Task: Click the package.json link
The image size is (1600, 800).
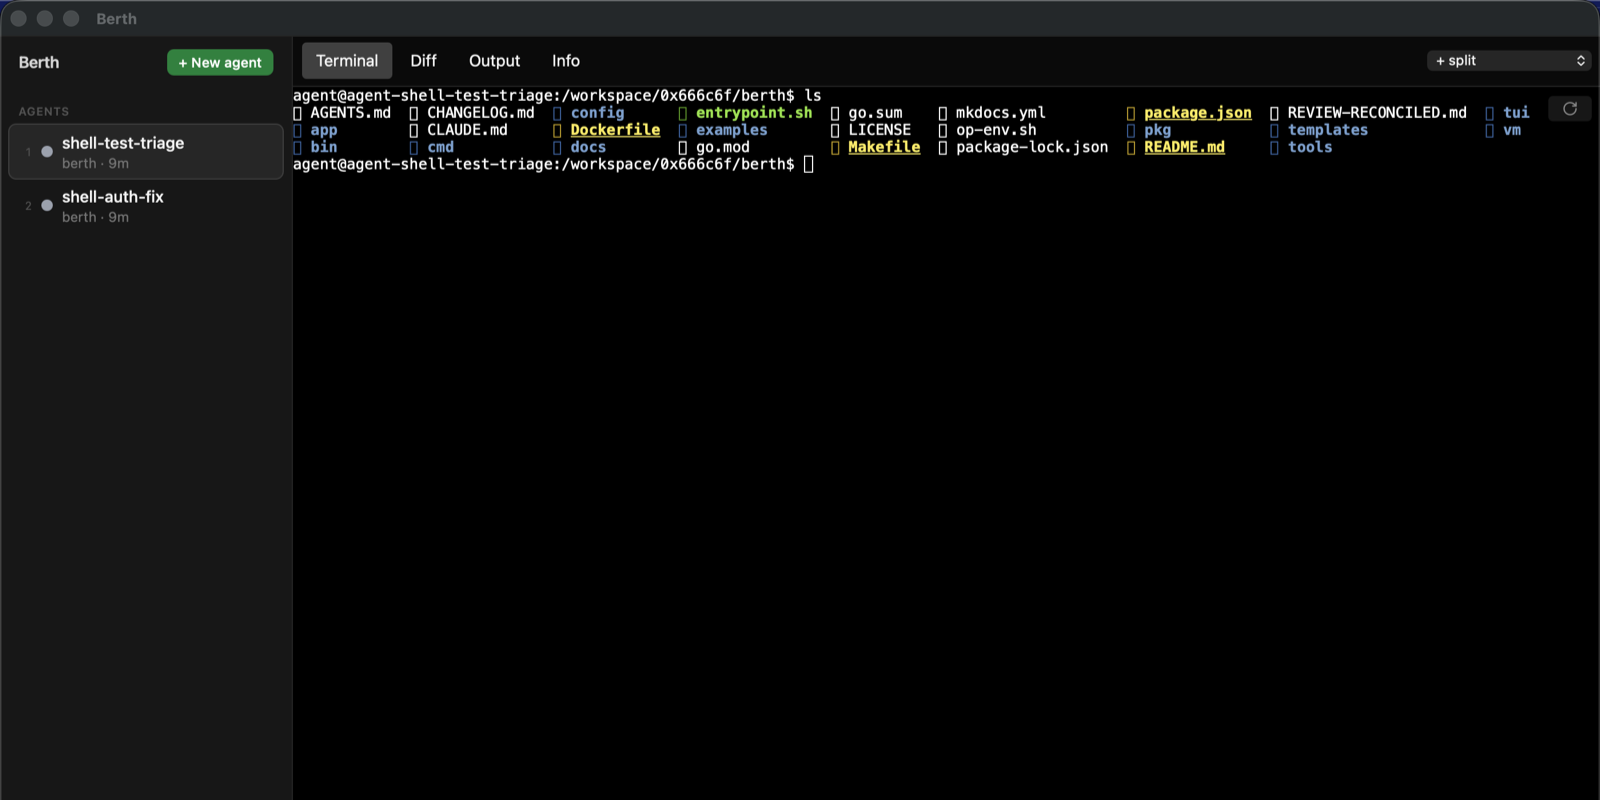Action: (x=1198, y=113)
